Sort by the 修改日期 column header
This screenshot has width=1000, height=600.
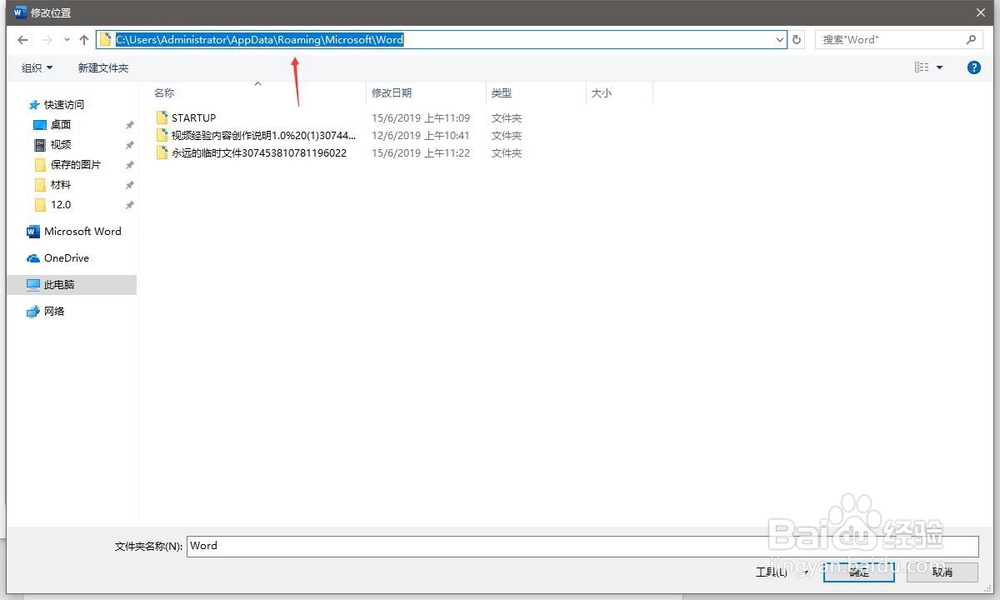[x=392, y=93]
